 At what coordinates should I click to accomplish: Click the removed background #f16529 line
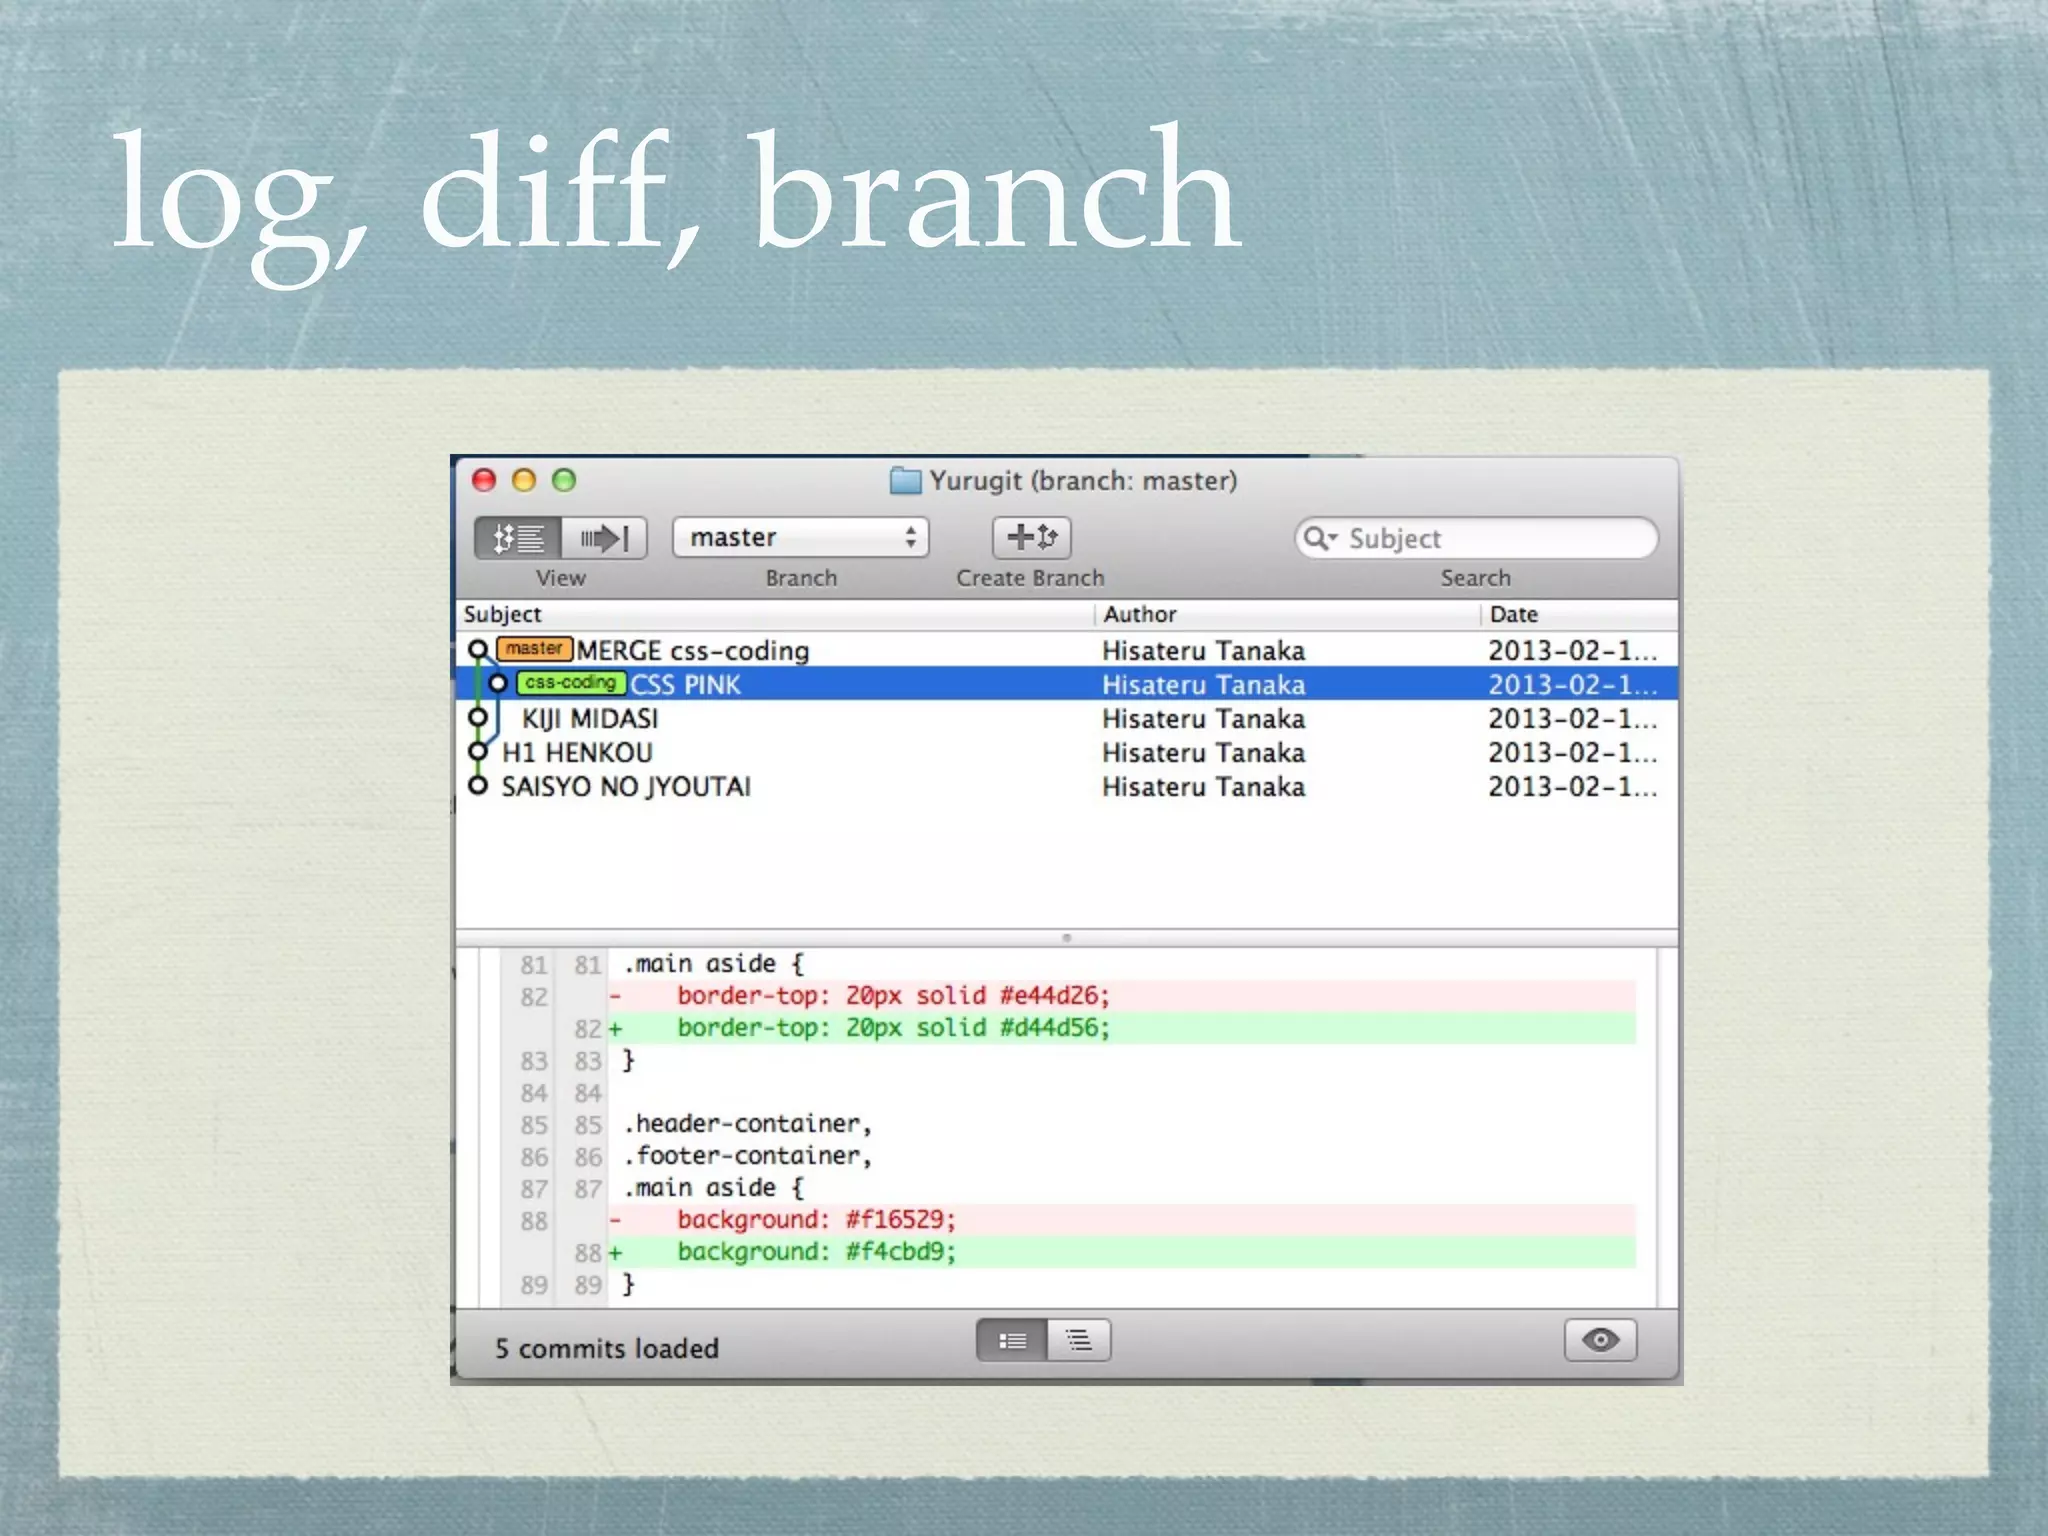click(x=1122, y=1220)
